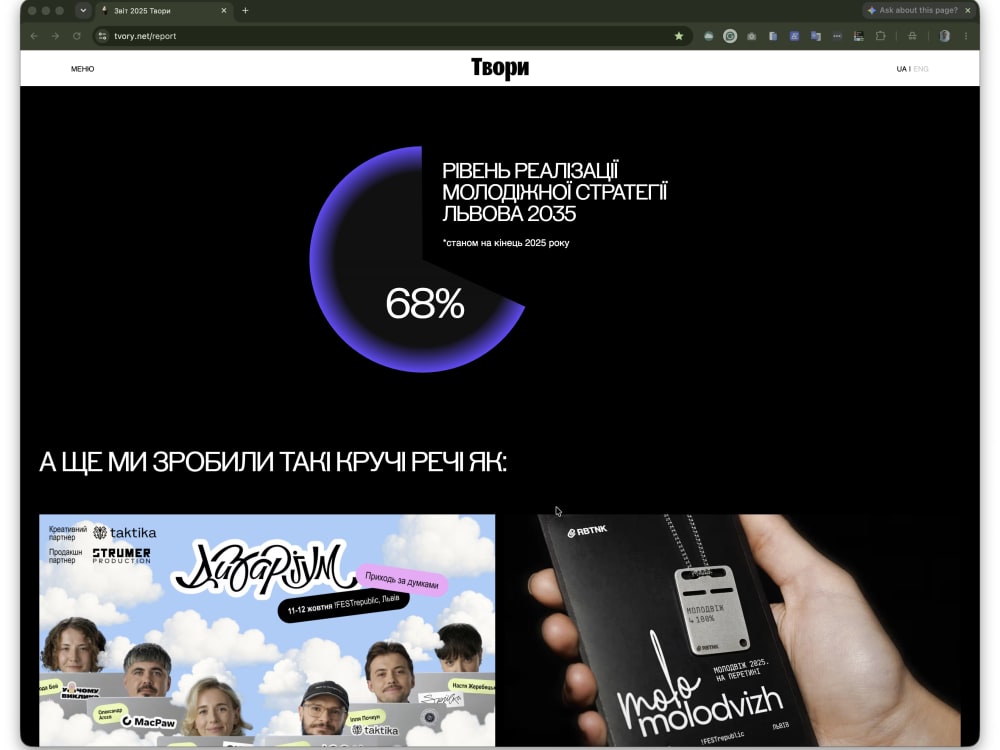
Task: Open the Grammarly extension icon
Action: (x=730, y=36)
